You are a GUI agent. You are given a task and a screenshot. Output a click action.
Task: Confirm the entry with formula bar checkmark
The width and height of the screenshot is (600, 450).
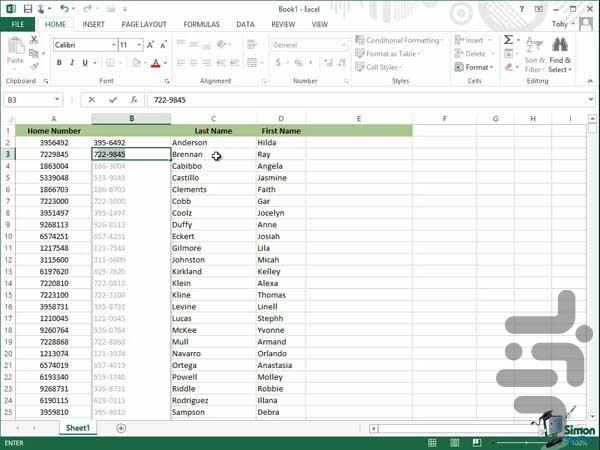112,100
